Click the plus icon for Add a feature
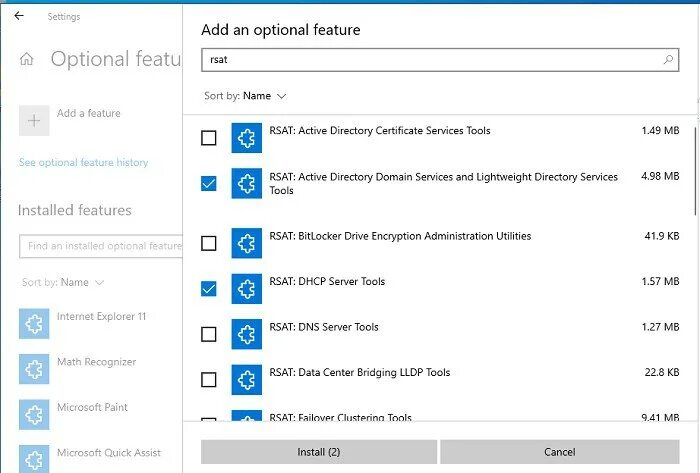Viewport: 700px width, 473px height. pos(34,120)
